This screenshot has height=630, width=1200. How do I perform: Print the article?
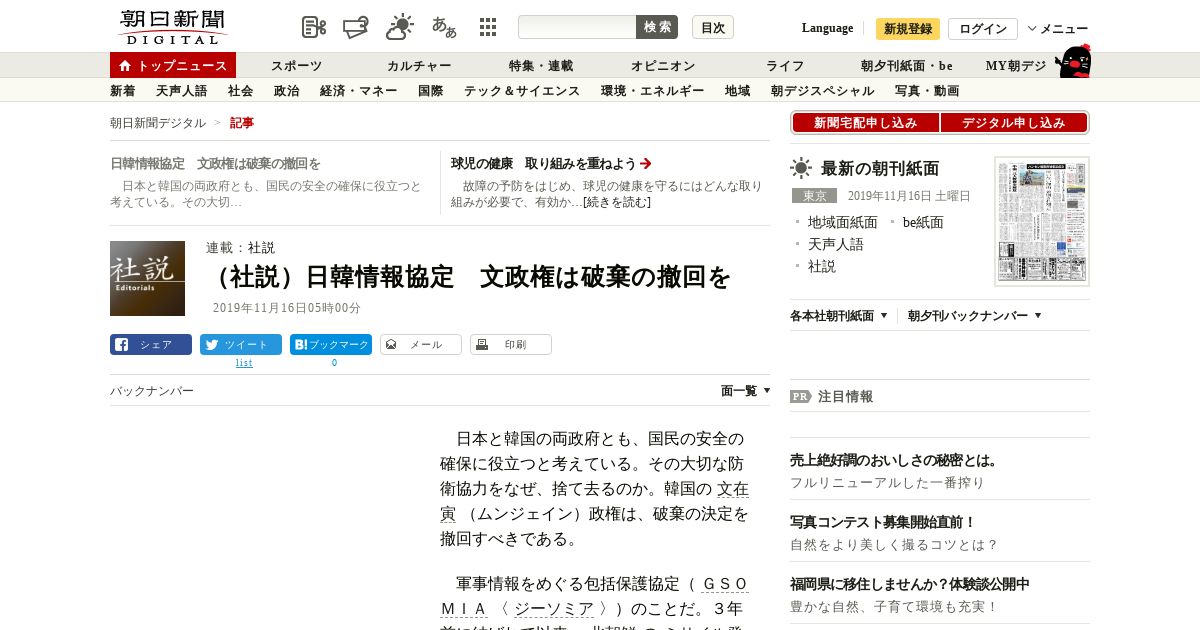(511, 344)
